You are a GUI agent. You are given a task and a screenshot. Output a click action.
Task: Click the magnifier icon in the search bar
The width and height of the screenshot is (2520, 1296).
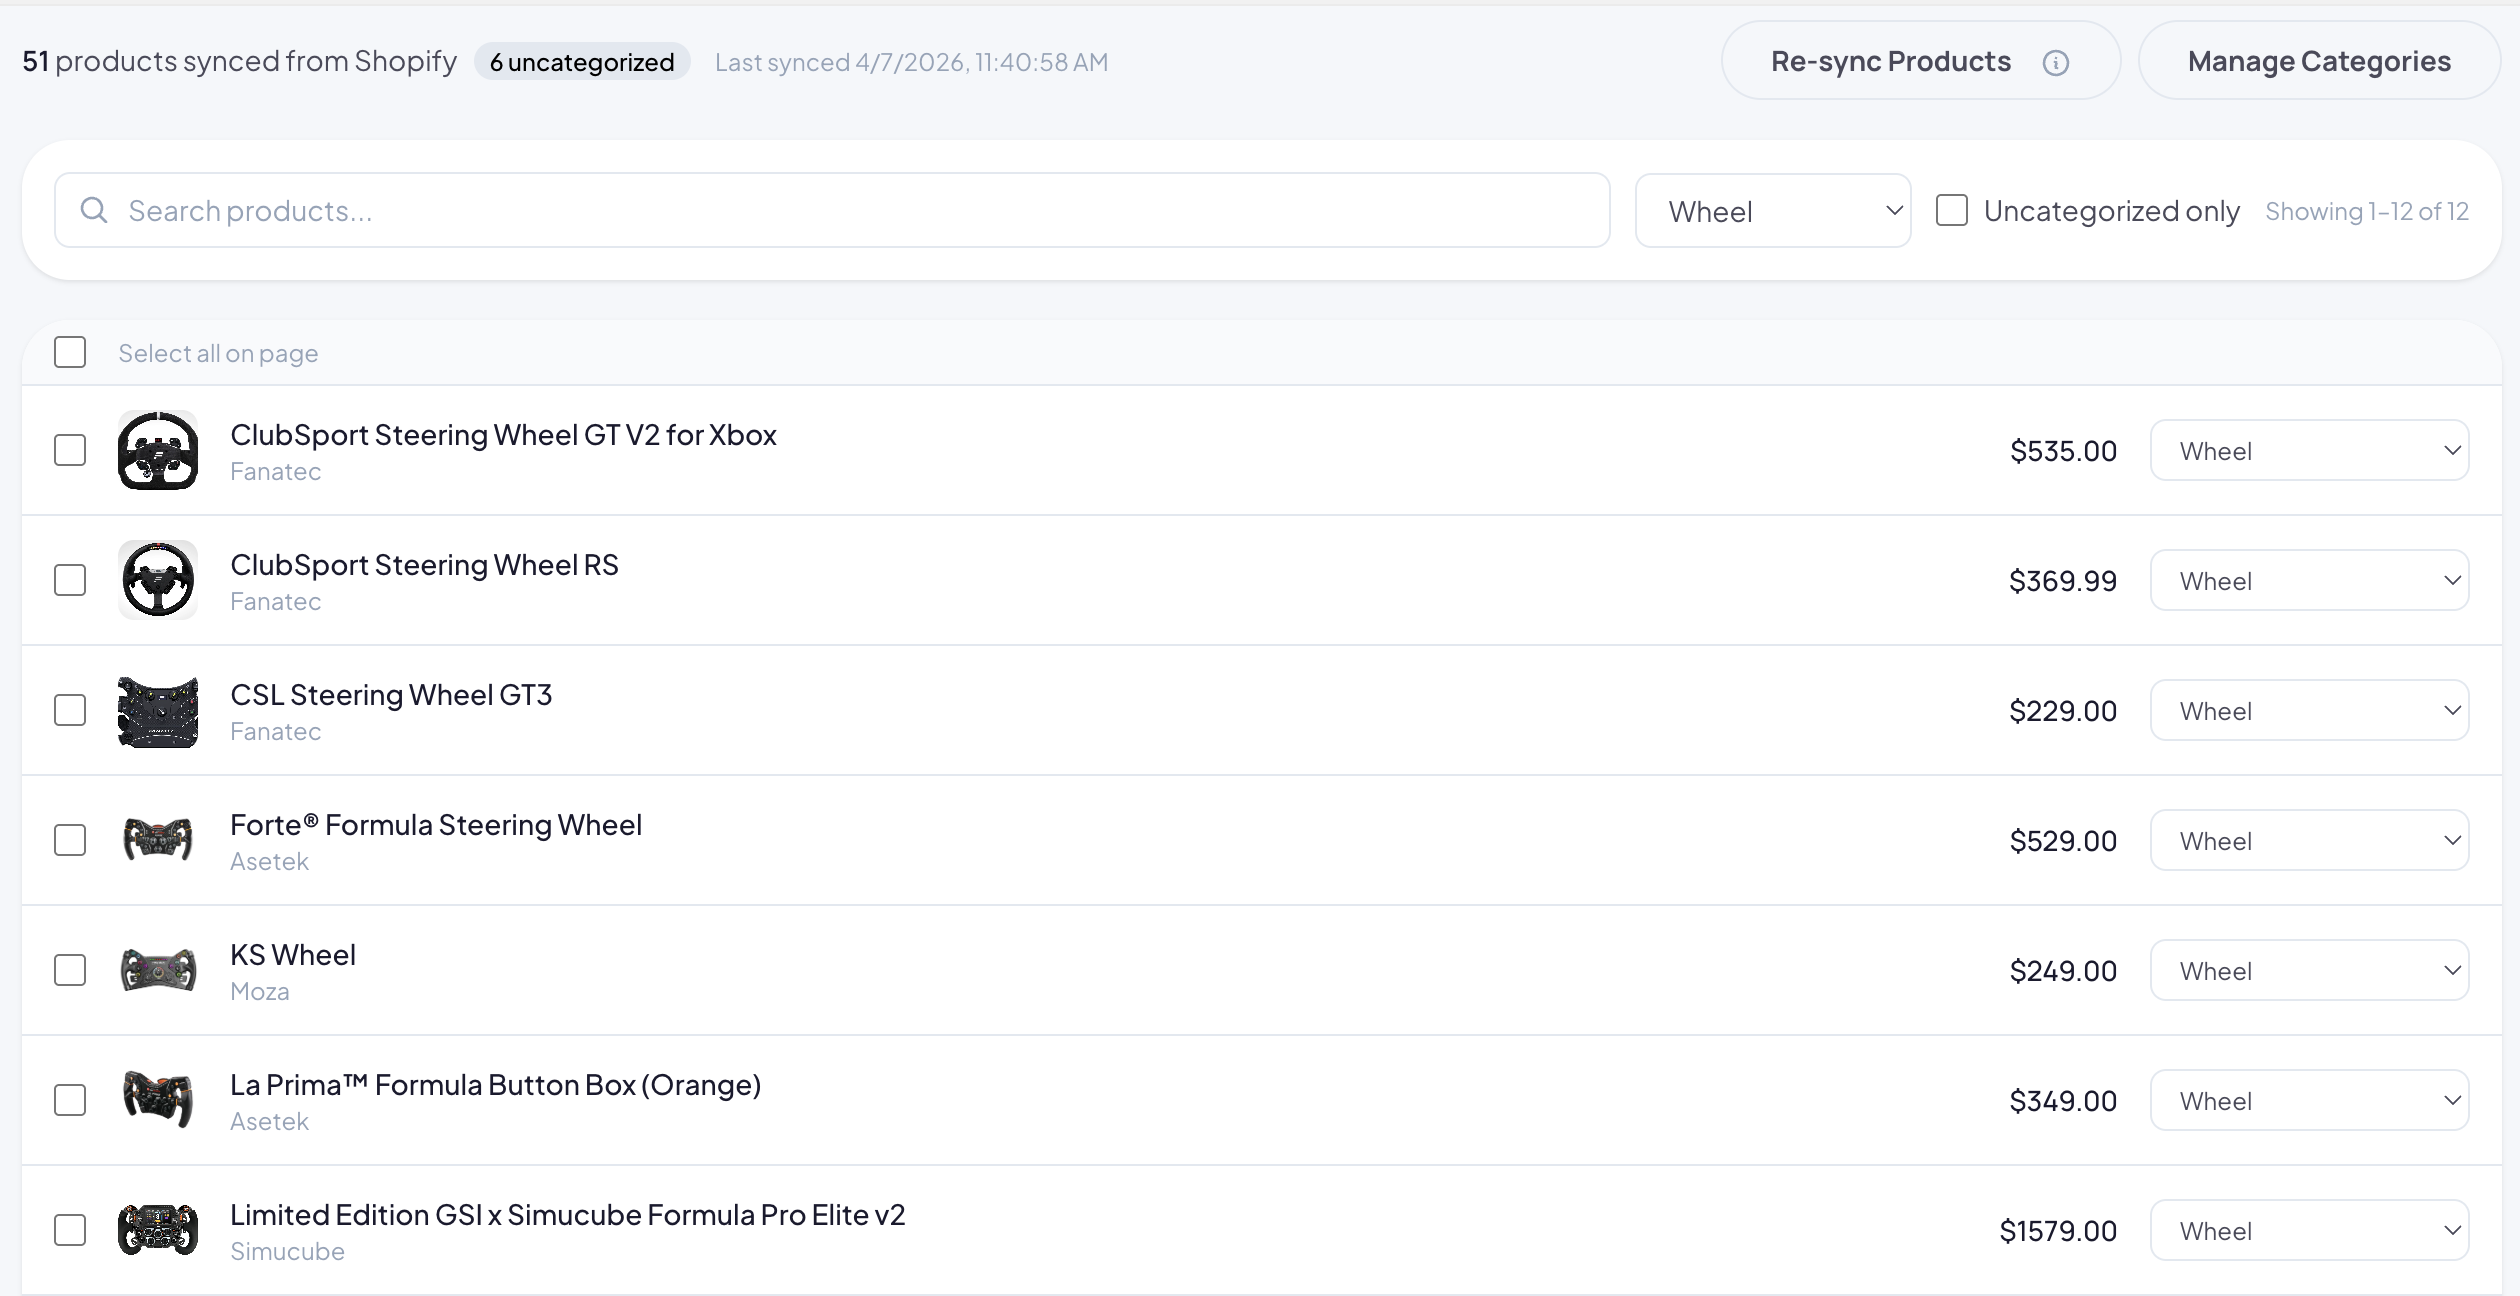[x=94, y=210]
